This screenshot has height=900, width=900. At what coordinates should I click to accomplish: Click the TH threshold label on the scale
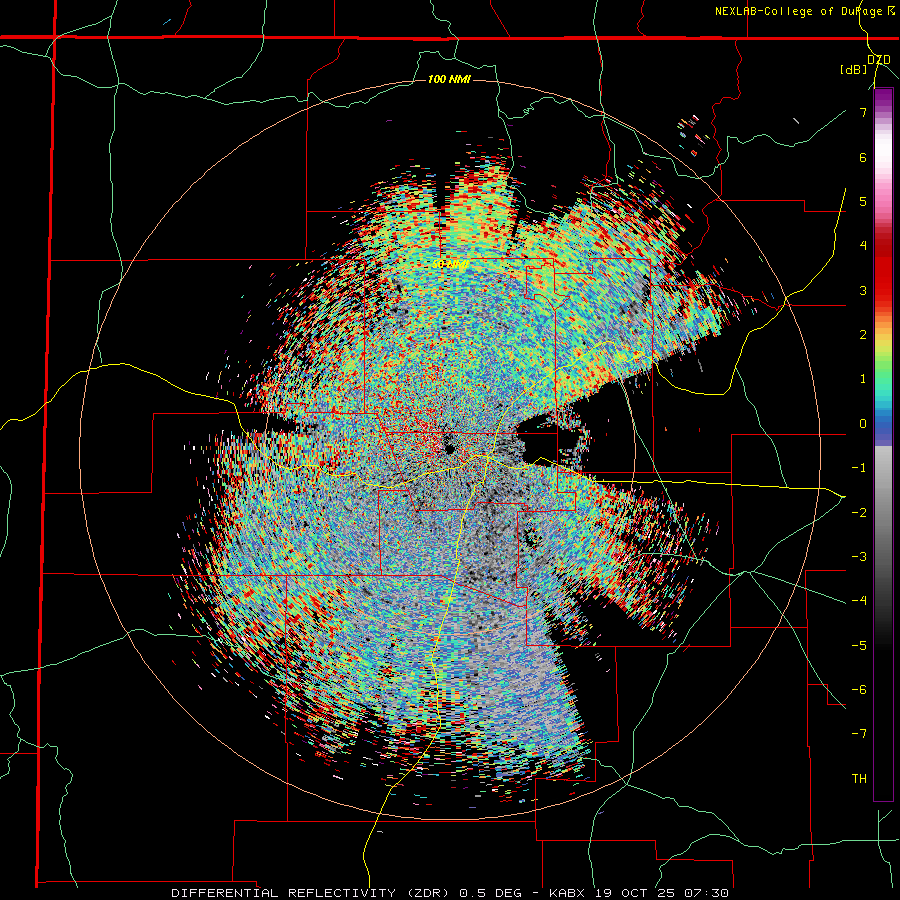(859, 779)
